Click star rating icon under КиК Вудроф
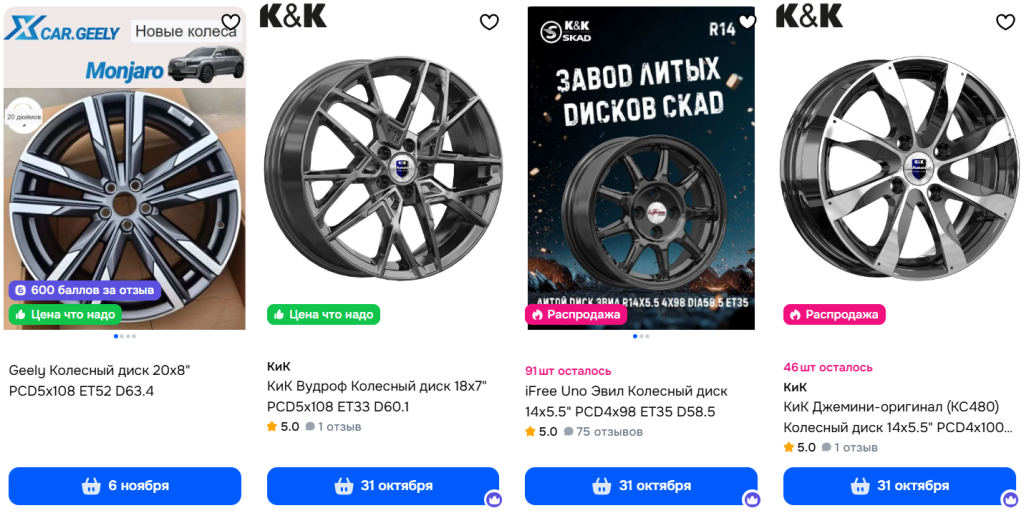The width and height of the screenshot is (1024, 513). point(272,427)
